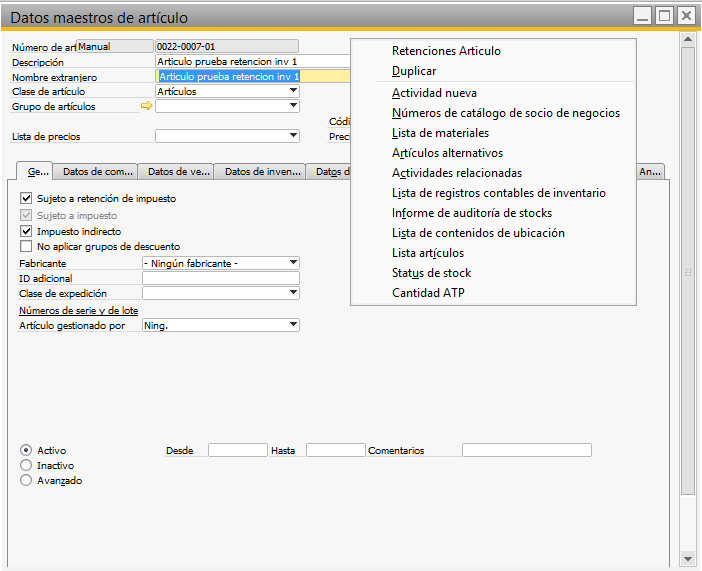The image size is (702, 571).
Task: Toggle Sujeto a retención de impuesto checkbox
Action: click(x=26, y=199)
